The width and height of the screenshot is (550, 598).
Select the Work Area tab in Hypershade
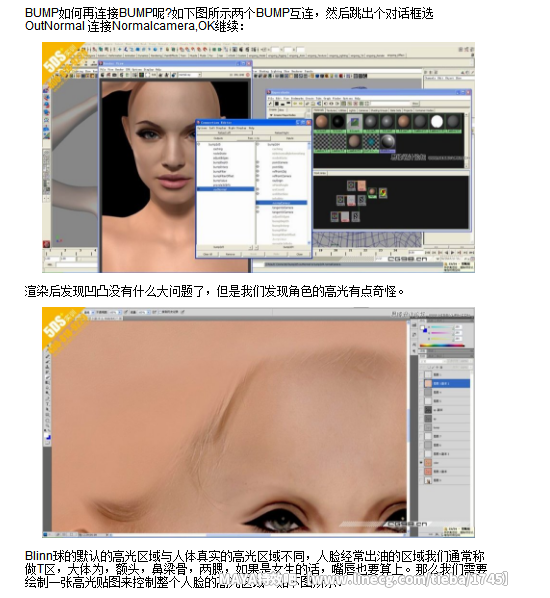[x=320, y=173]
